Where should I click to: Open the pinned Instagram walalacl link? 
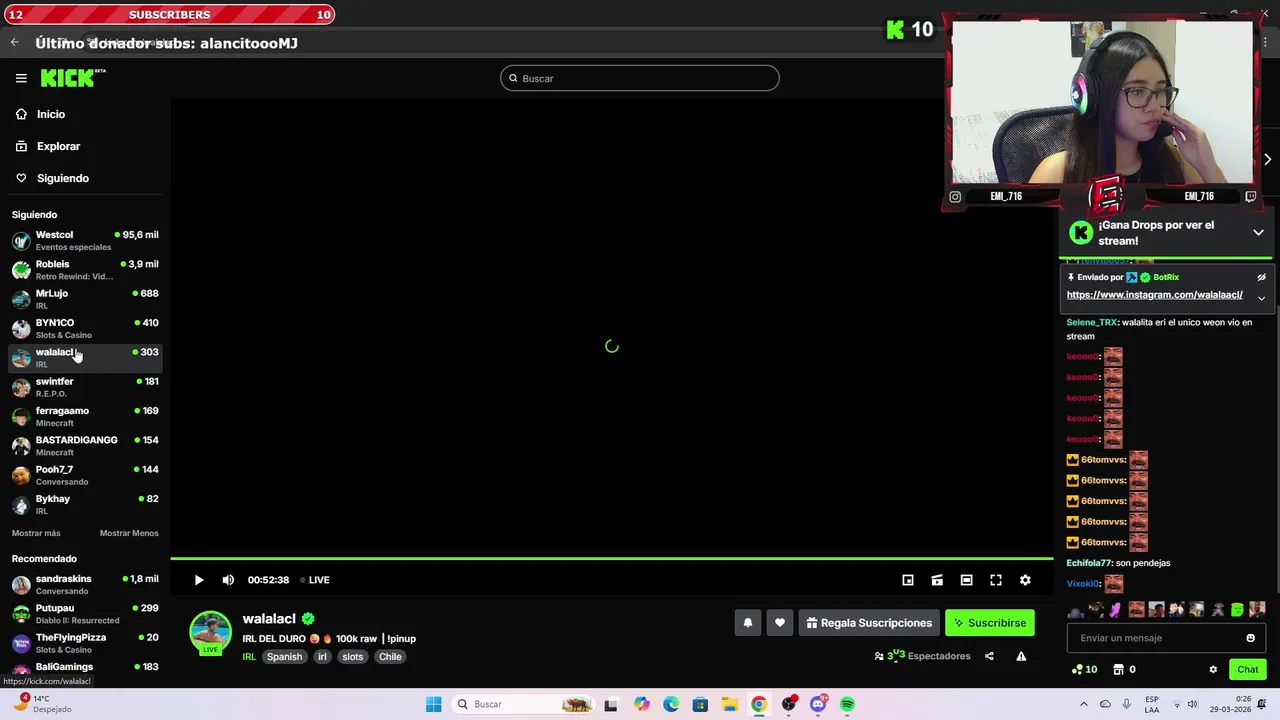(x=1154, y=295)
